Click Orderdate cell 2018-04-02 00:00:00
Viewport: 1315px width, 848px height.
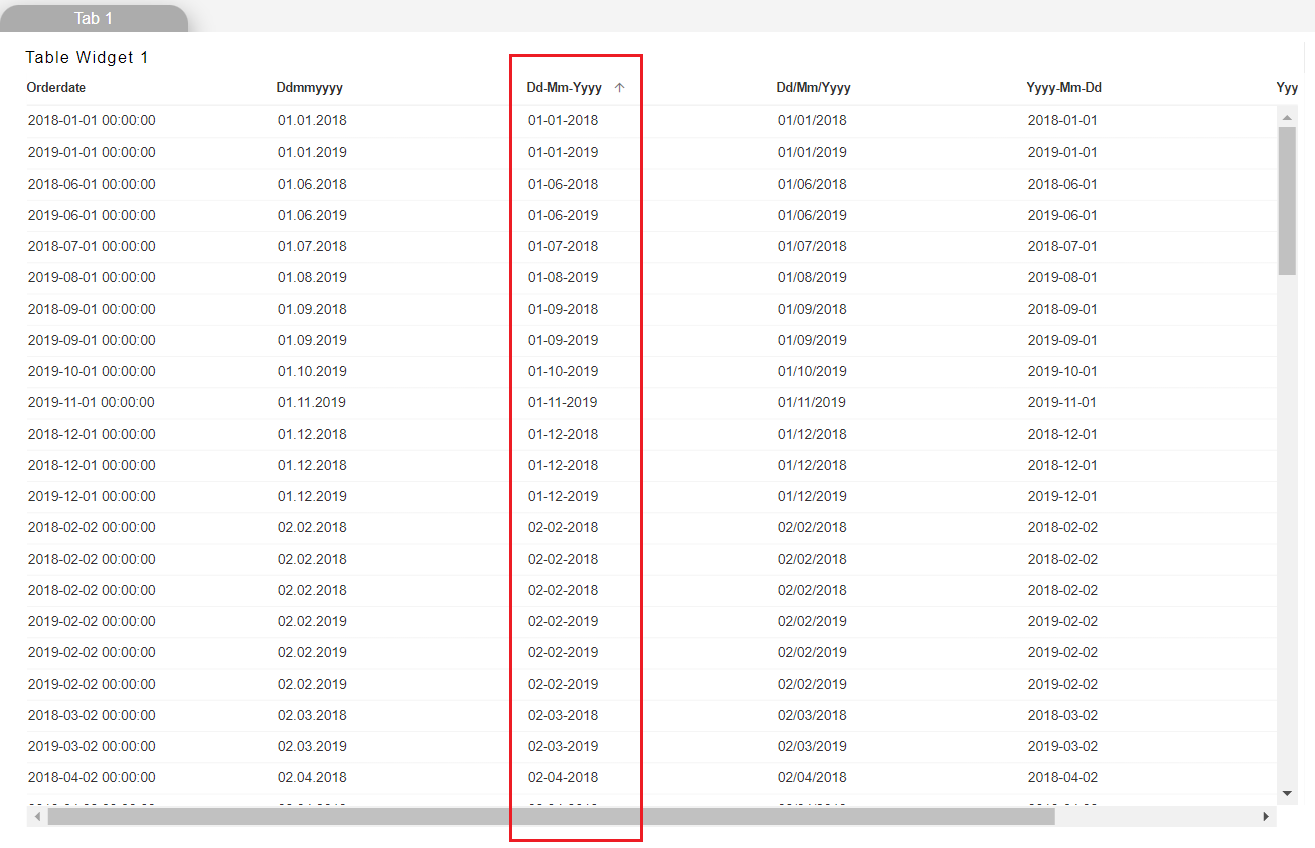pyautogui.click(x=91, y=778)
